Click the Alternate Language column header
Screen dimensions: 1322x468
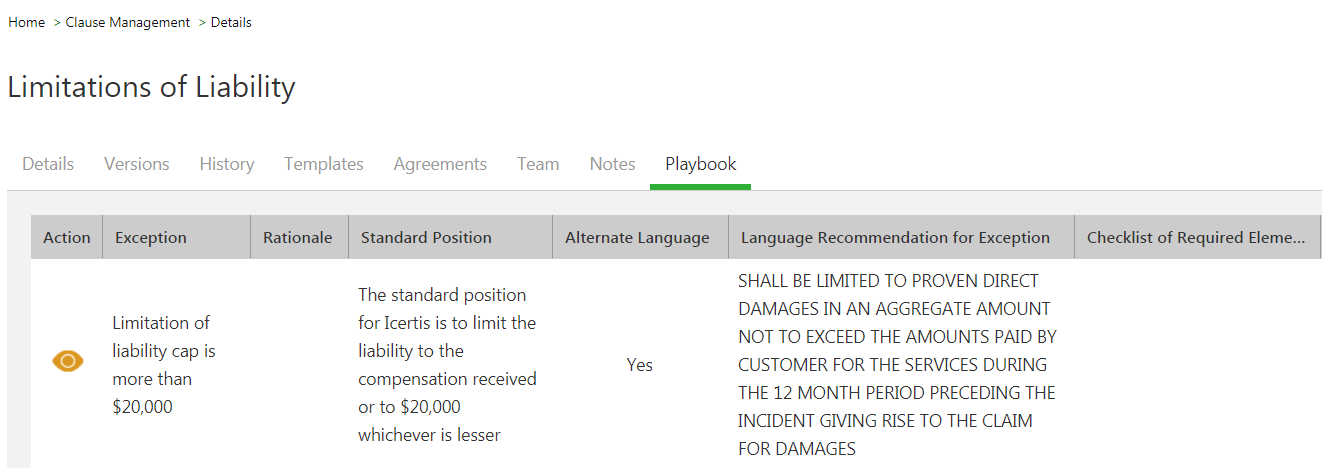click(x=637, y=238)
